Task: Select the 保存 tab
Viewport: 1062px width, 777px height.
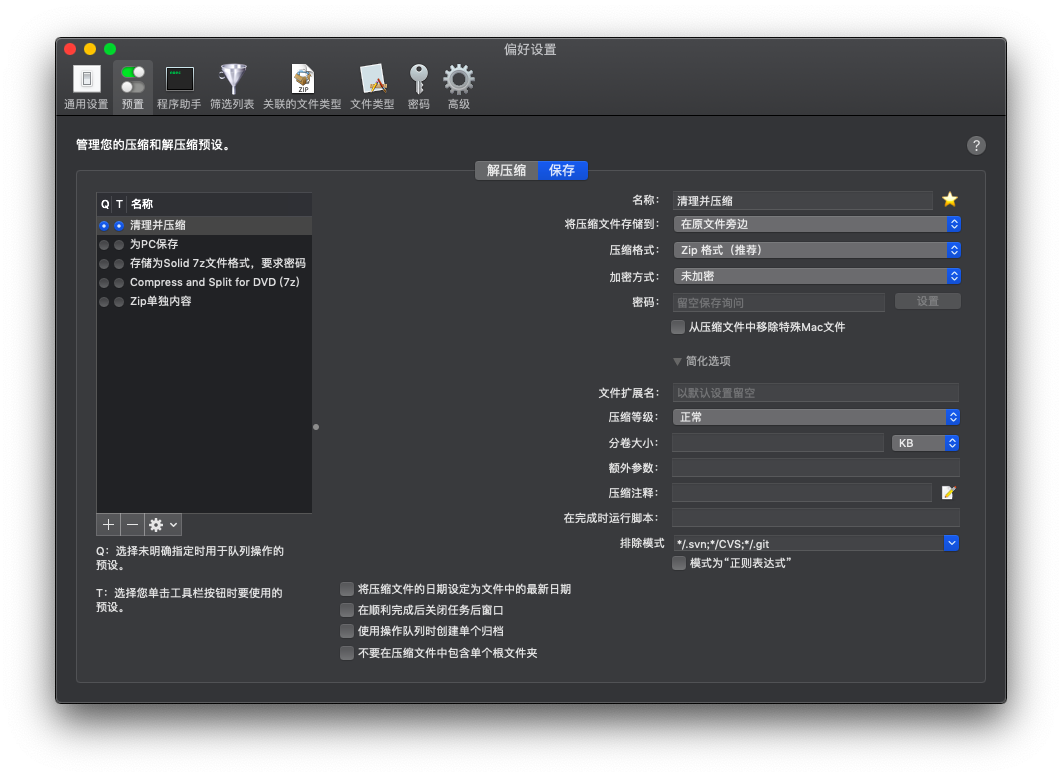Action: (562, 170)
